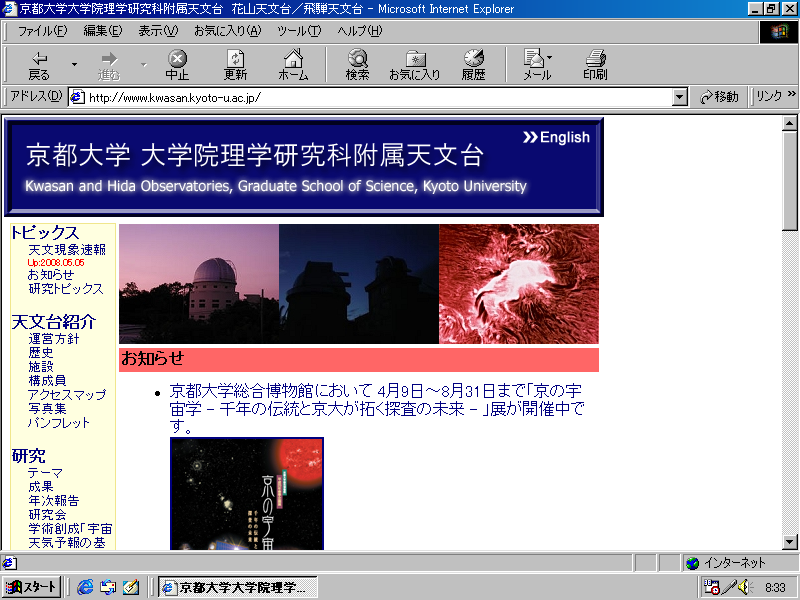The image size is (800, 600).
Task: Open the 構成員 link
Action: [x=47, y=381]
